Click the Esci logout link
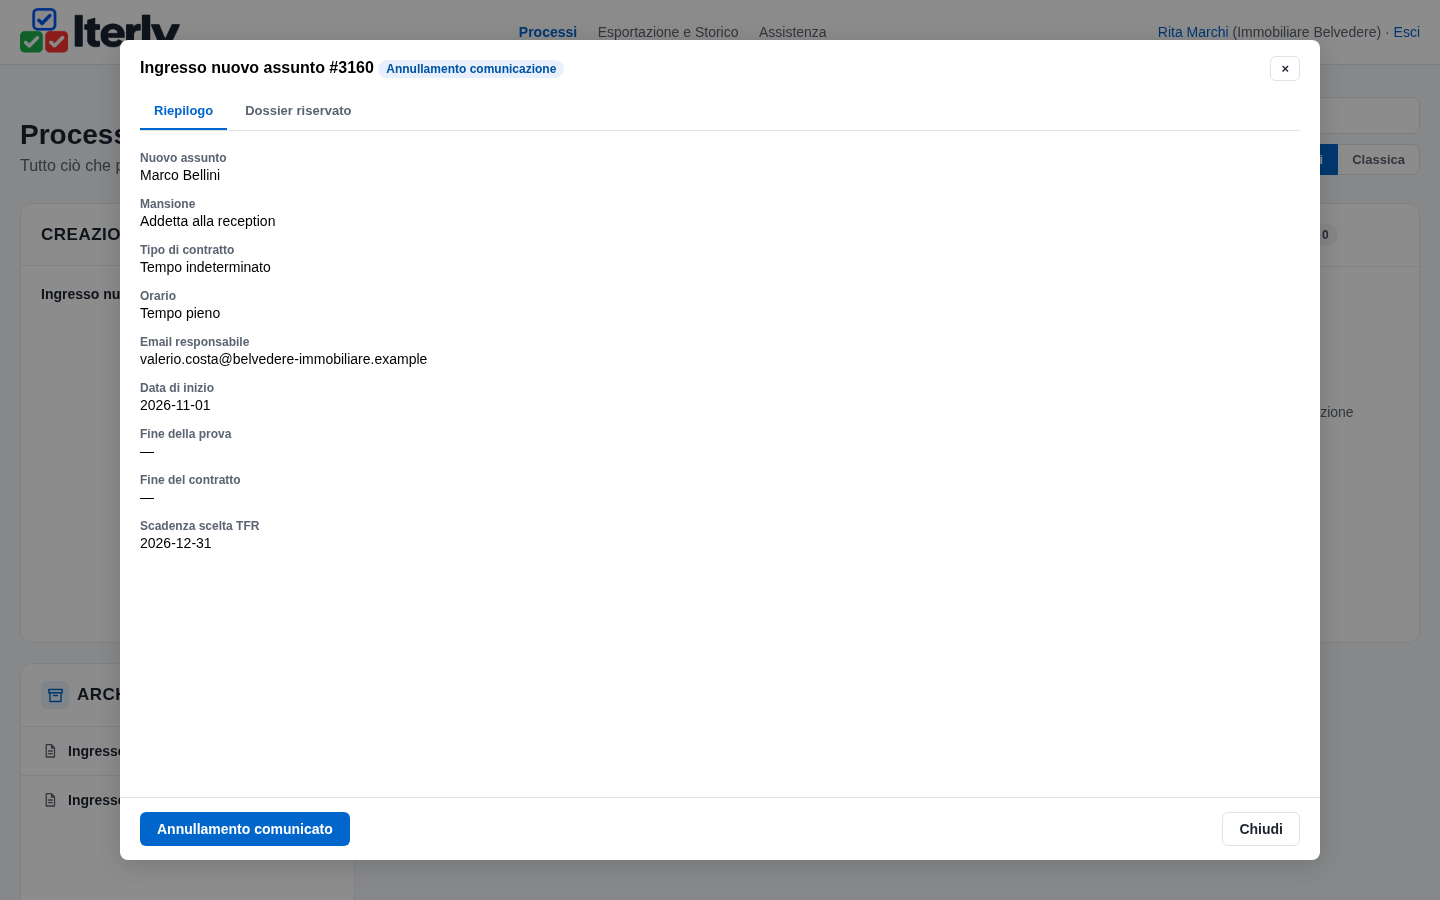 (1407, 32)
